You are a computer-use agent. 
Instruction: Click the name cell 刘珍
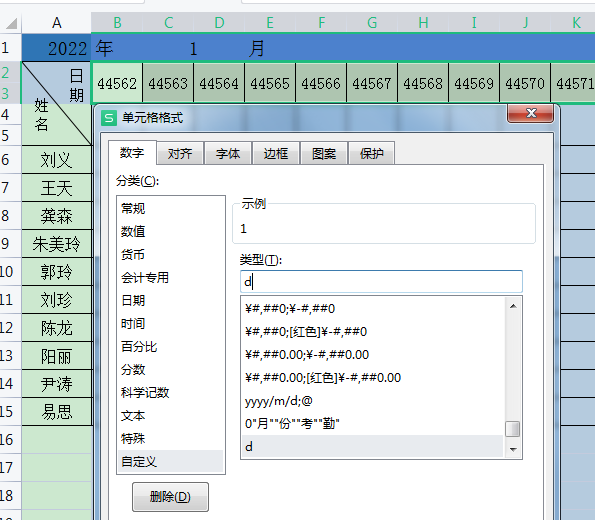coord(57,300)
